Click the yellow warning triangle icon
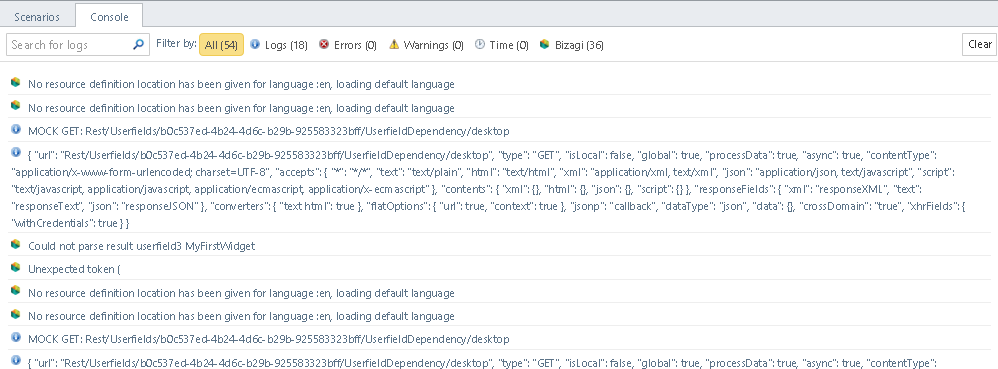The image size is (998, 369). tap(394, 44)
